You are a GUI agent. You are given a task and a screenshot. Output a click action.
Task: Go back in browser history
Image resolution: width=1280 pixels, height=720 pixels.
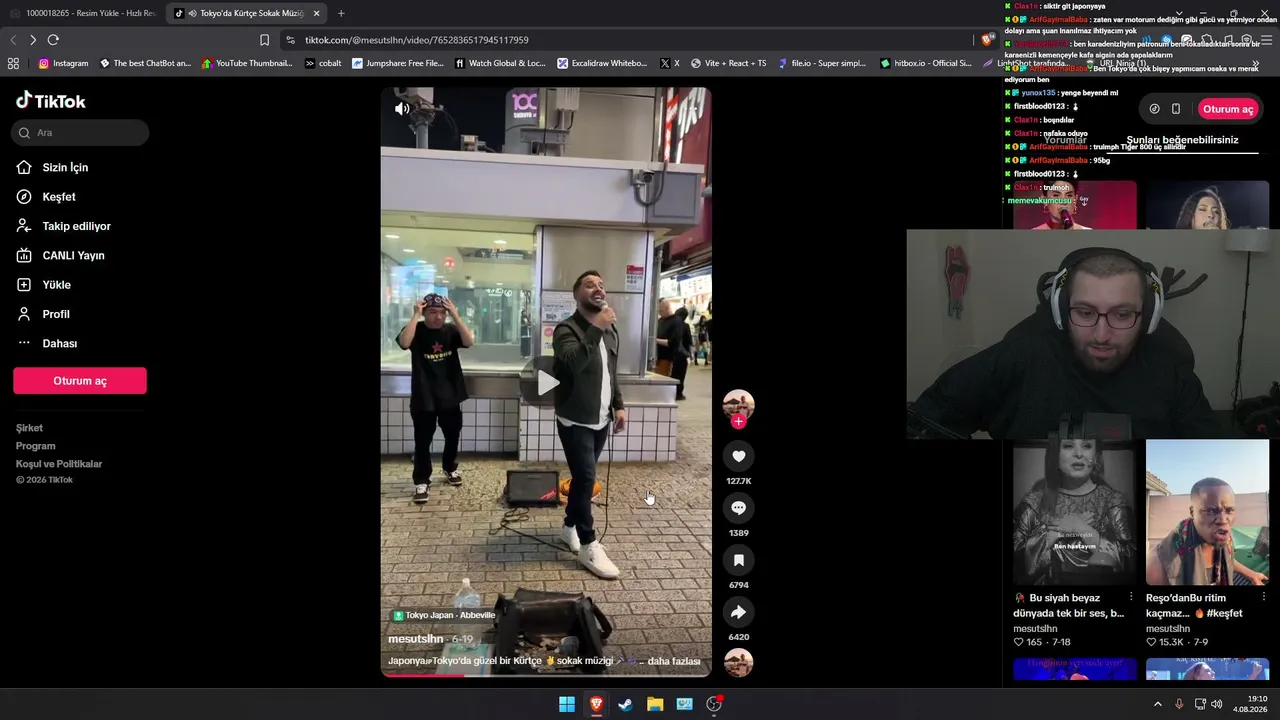(13, 40)
